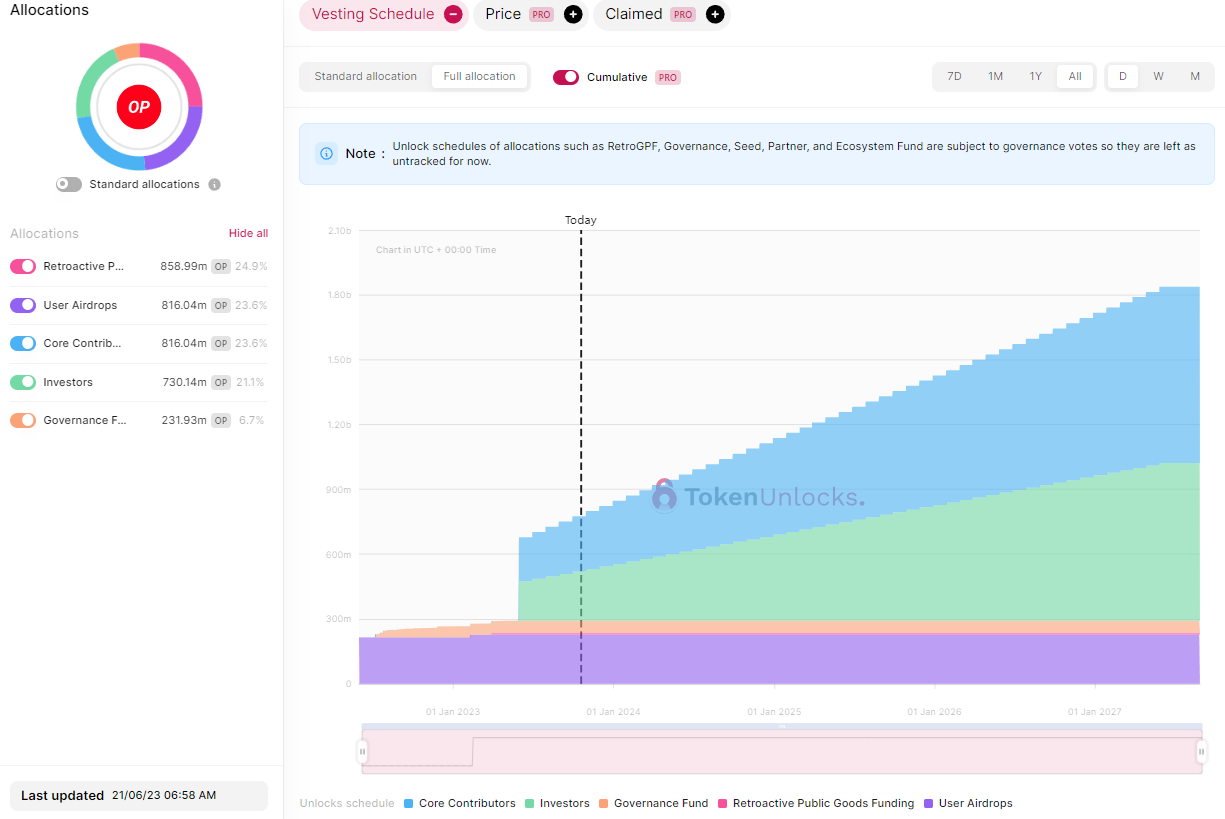The width and height of the screenshot is (1225, 819).
Task: Add the Price series with plus icon
Action: tap(573, 14)
